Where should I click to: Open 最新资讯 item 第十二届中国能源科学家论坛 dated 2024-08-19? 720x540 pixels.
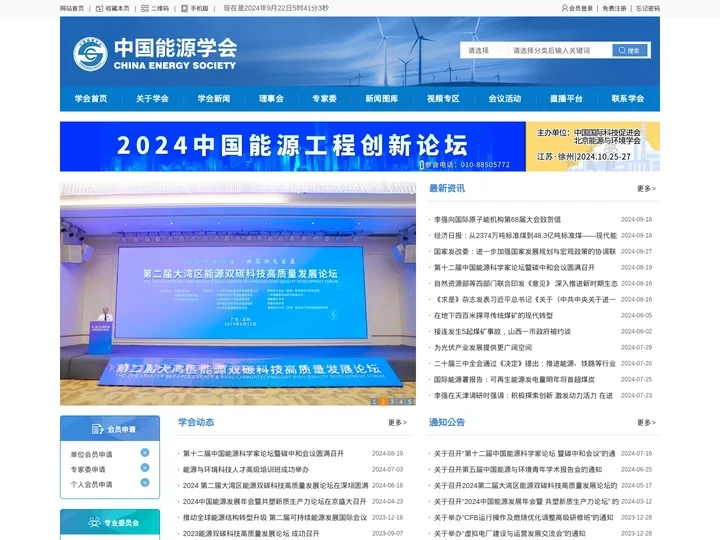(514, 267)
